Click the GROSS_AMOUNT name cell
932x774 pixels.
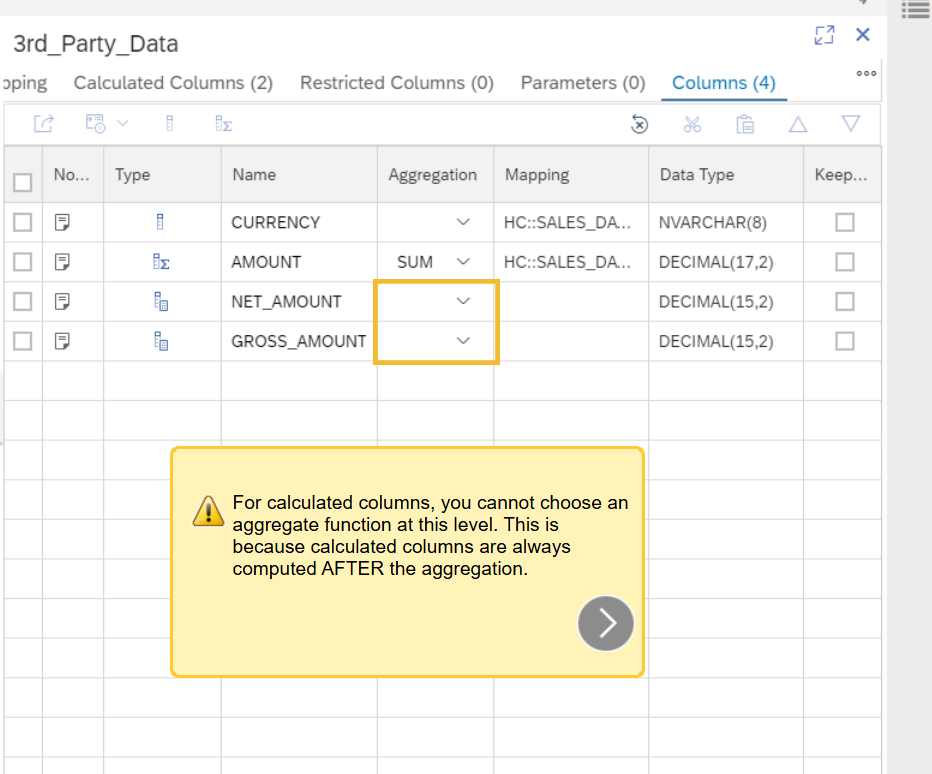click(x=298, y=341)
